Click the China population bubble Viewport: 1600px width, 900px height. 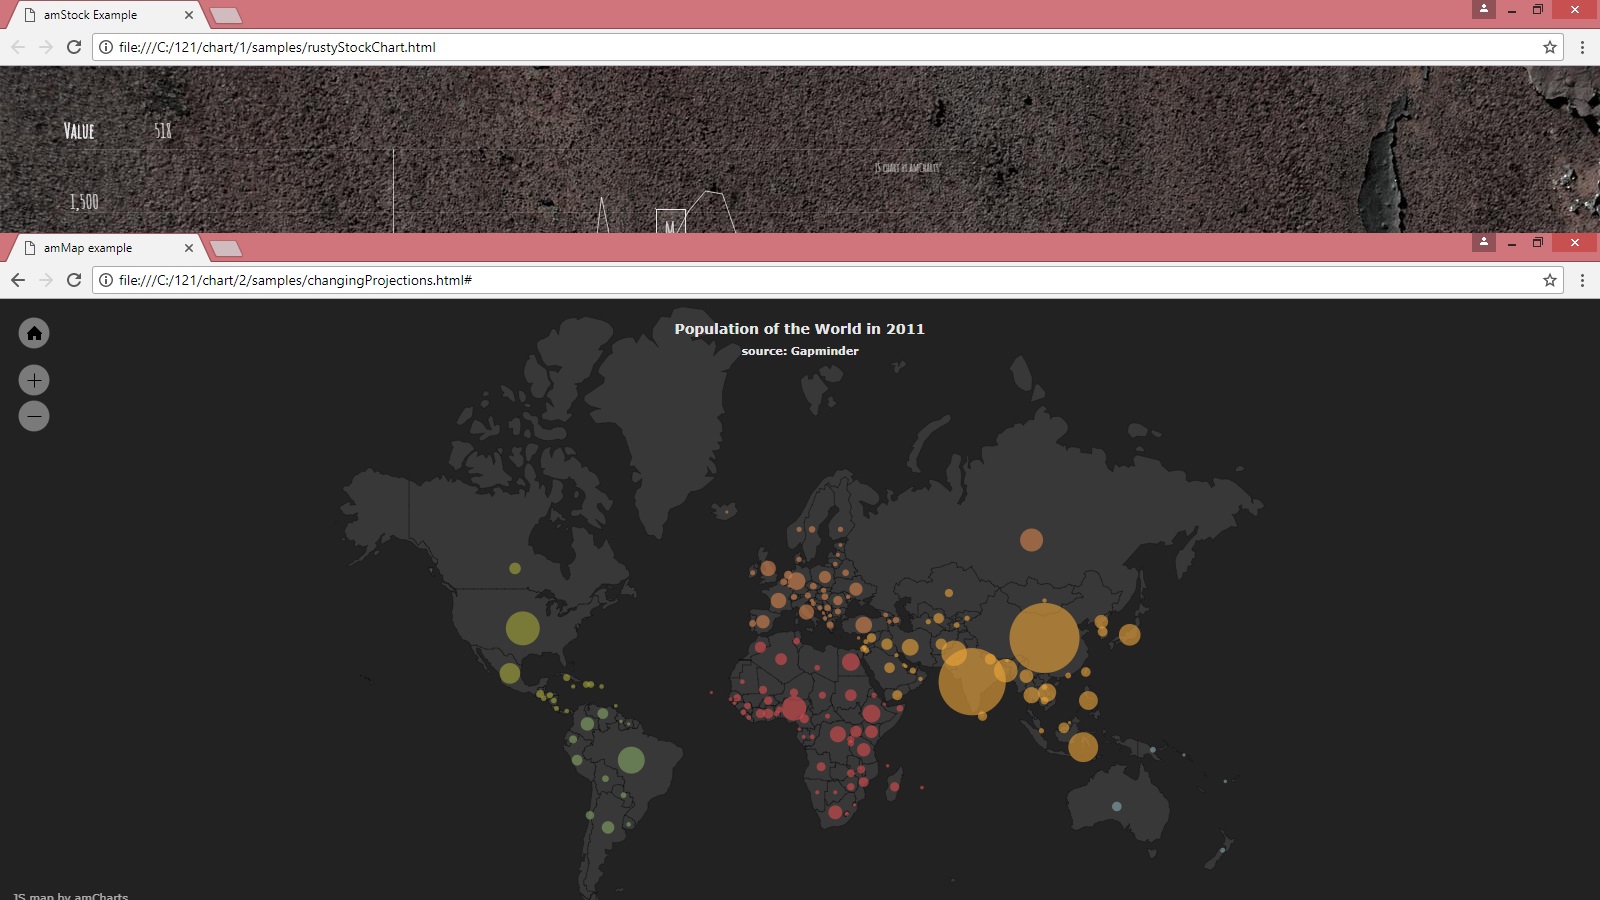pos(1044,638)
